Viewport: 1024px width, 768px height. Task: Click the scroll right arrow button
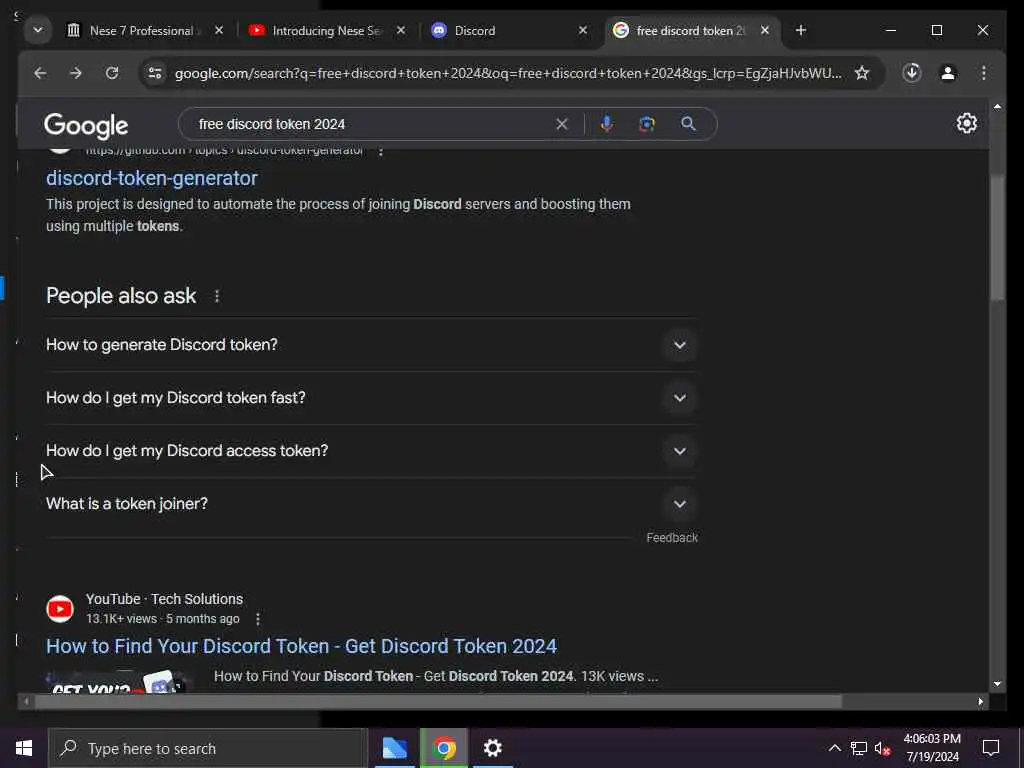tap(980, 702)
